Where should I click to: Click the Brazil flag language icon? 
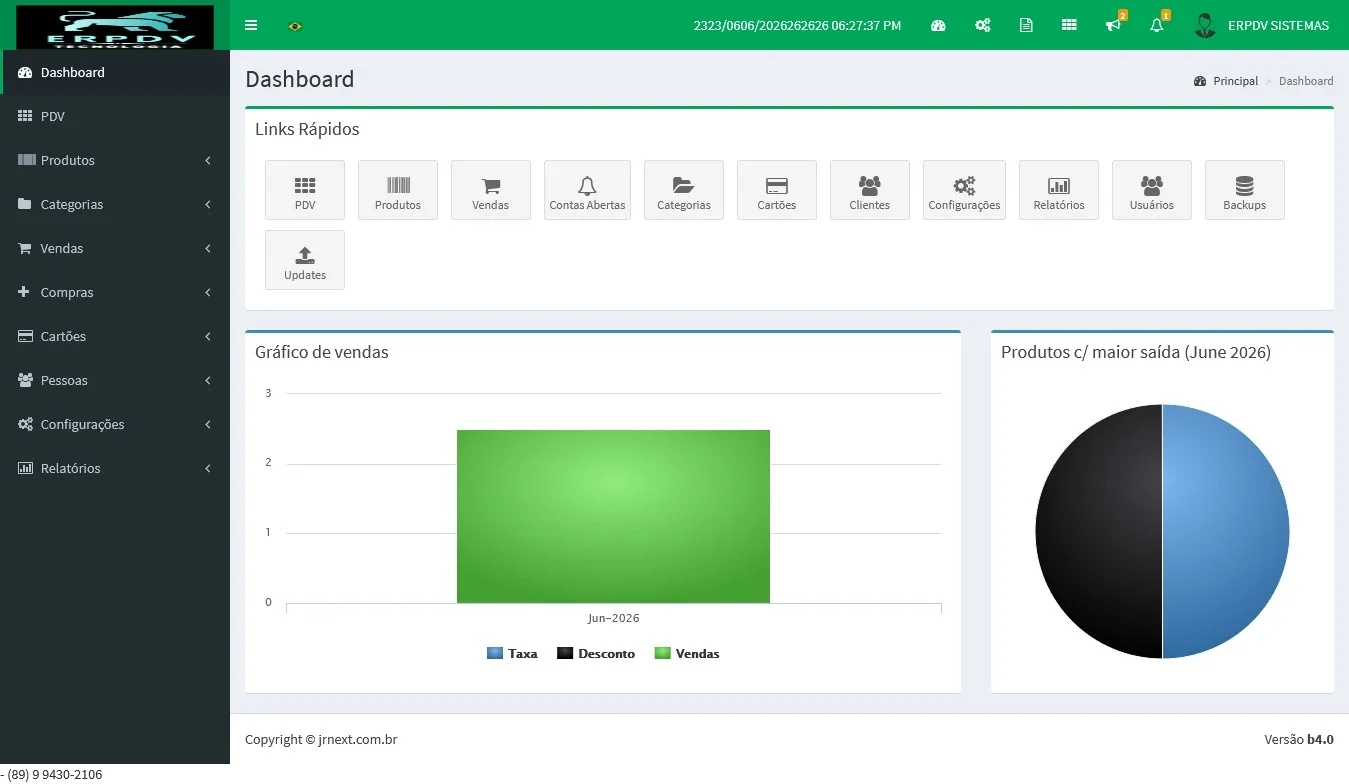295,26
